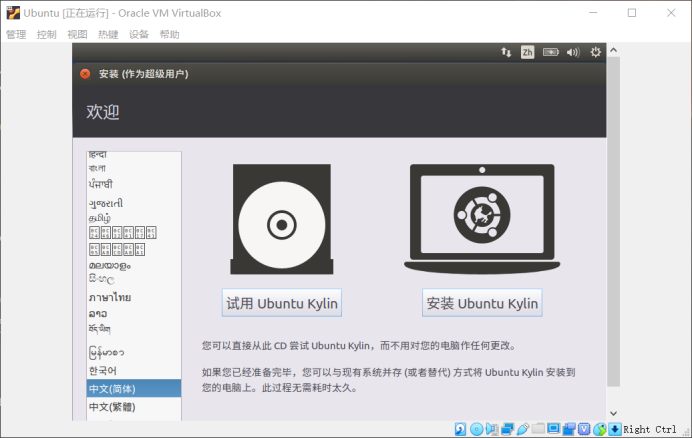This screenshot has height=439, width=693.
Task: Click the CPU virtualization V status icon
Action: (x=584, y=429)
